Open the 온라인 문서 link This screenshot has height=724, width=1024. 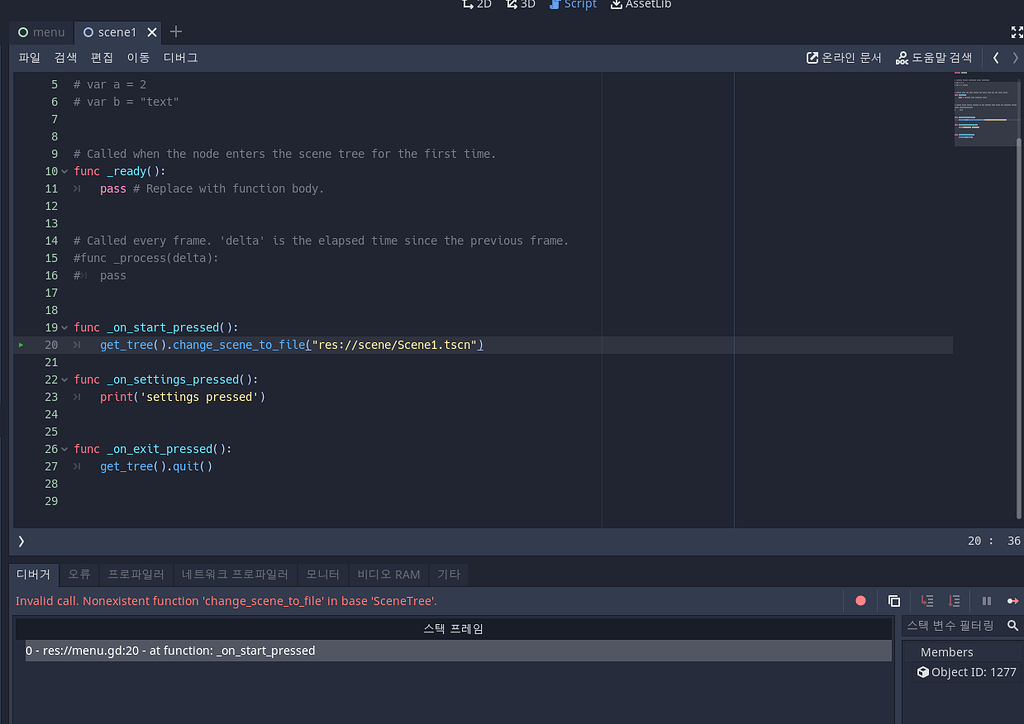[x=843, y=57]
